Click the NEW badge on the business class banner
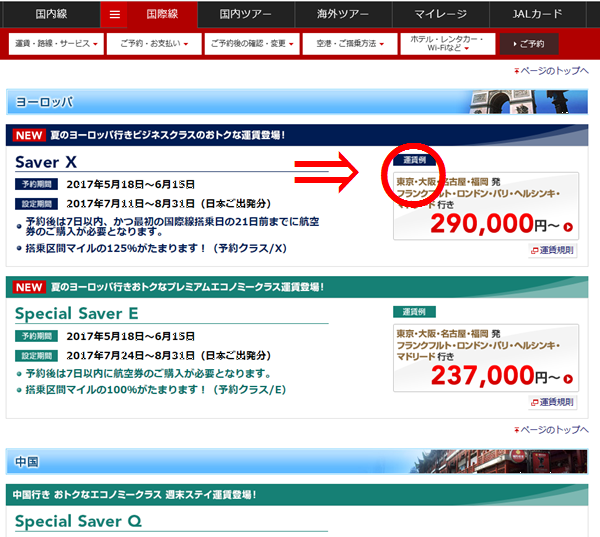The width and height of the screenshot is (600, 537). pyautogui.click(x=29, y=135)
